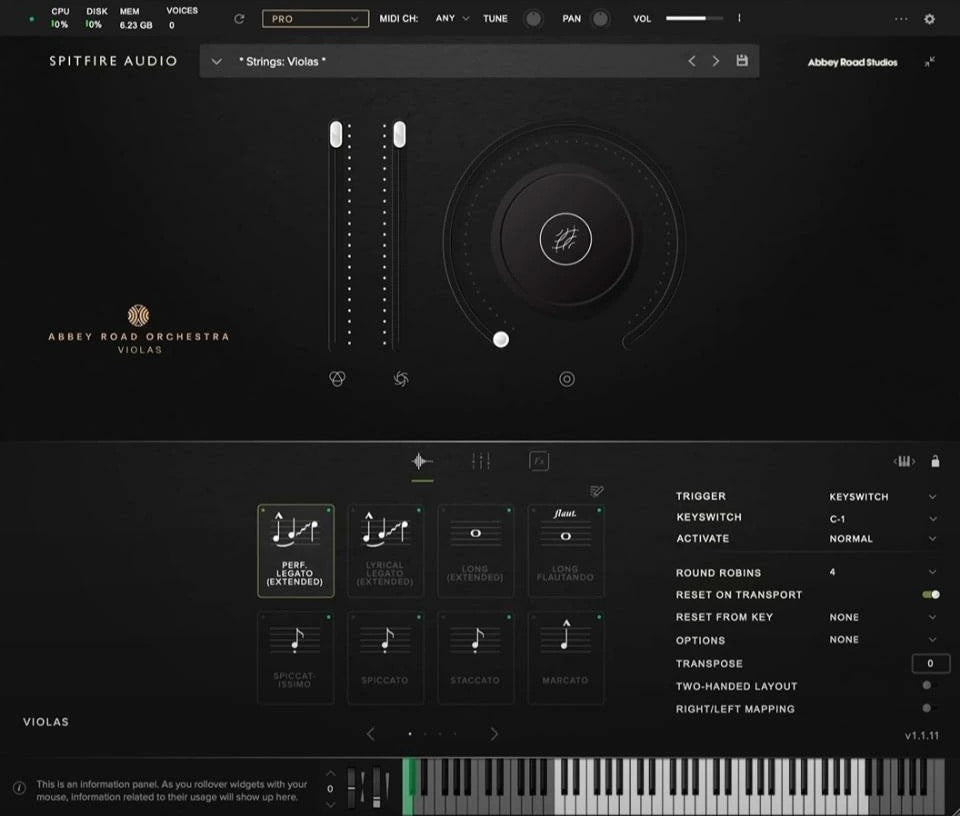
Task: Click the keyboard layout icon beside the lock
Action: (904, 461)
